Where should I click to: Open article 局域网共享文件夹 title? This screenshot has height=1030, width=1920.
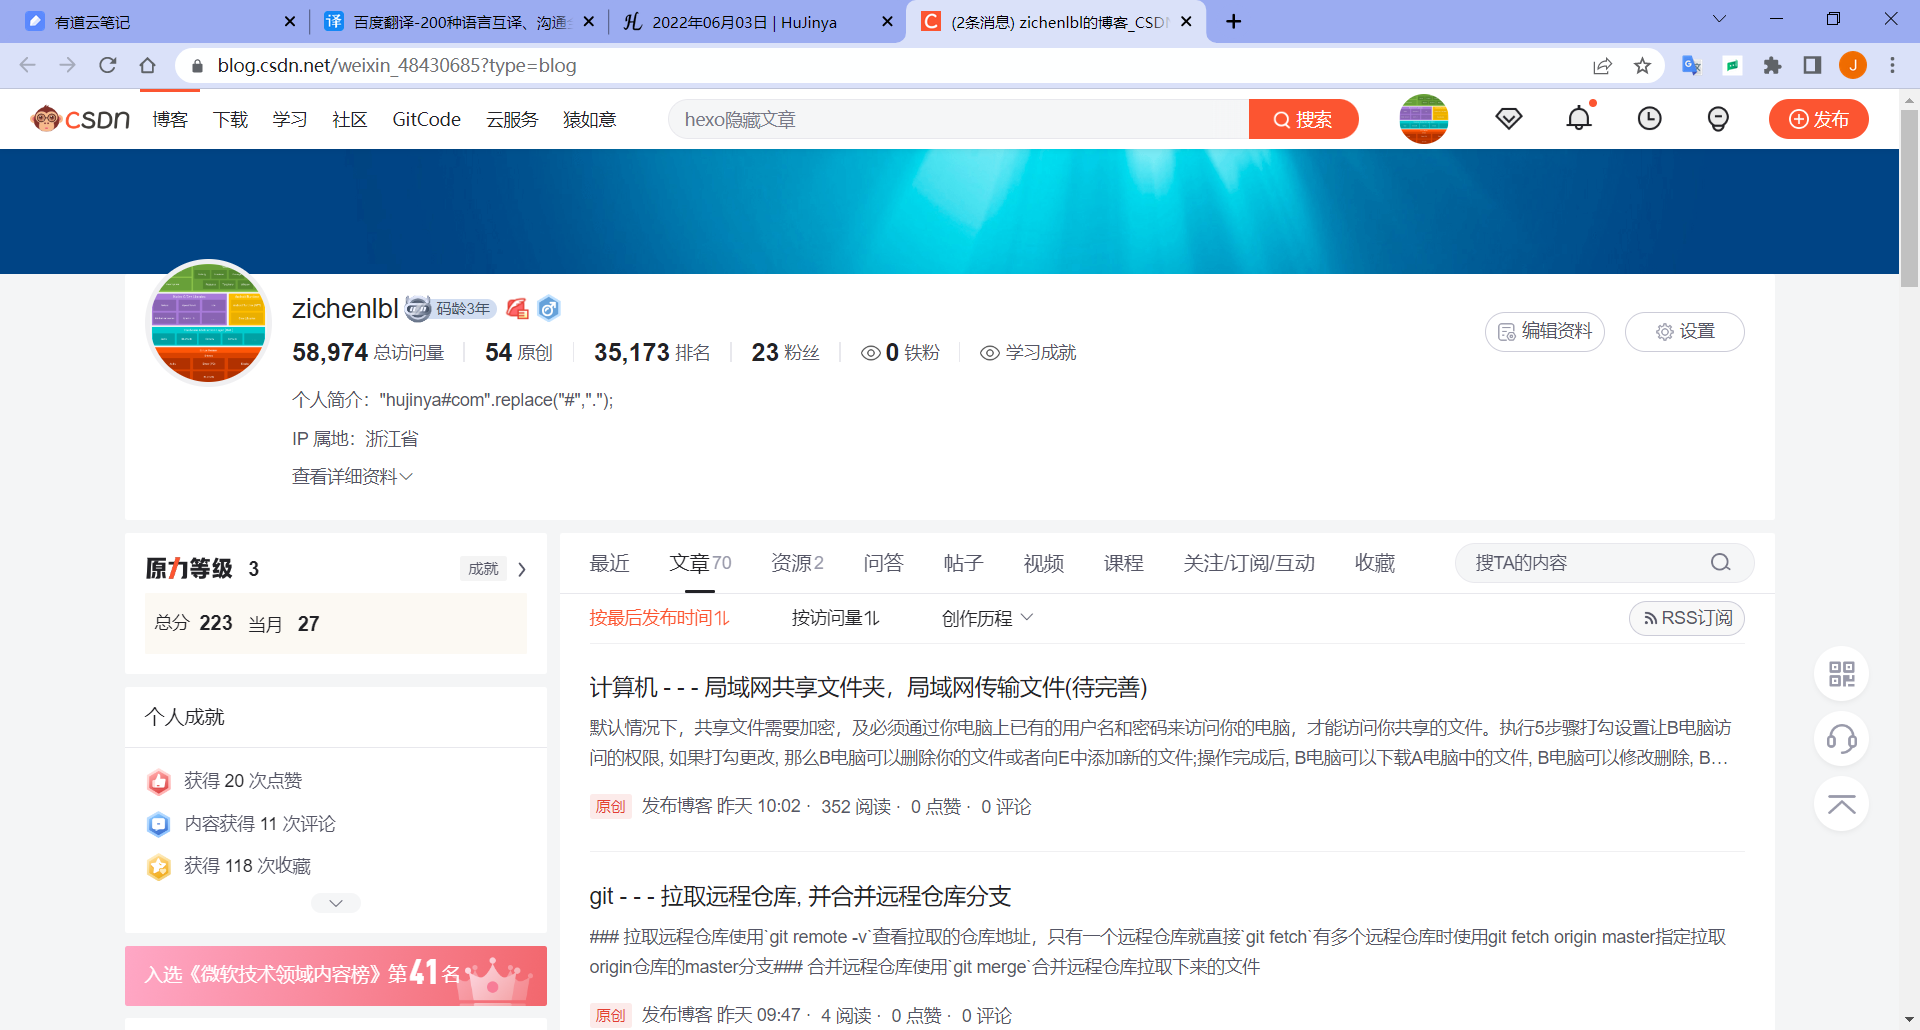coord(868,687)
